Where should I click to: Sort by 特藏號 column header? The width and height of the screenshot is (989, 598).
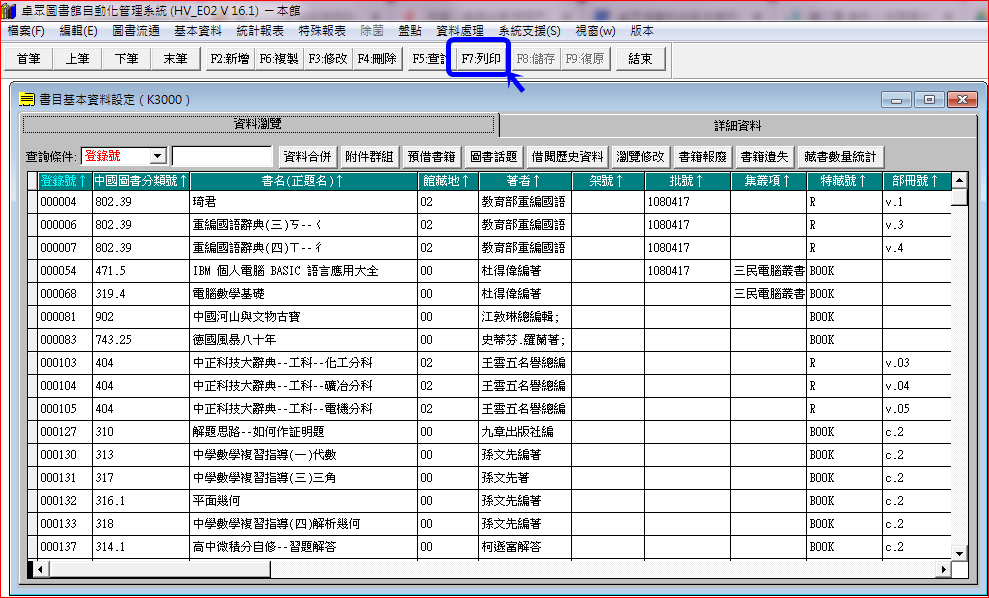point(845,181)
